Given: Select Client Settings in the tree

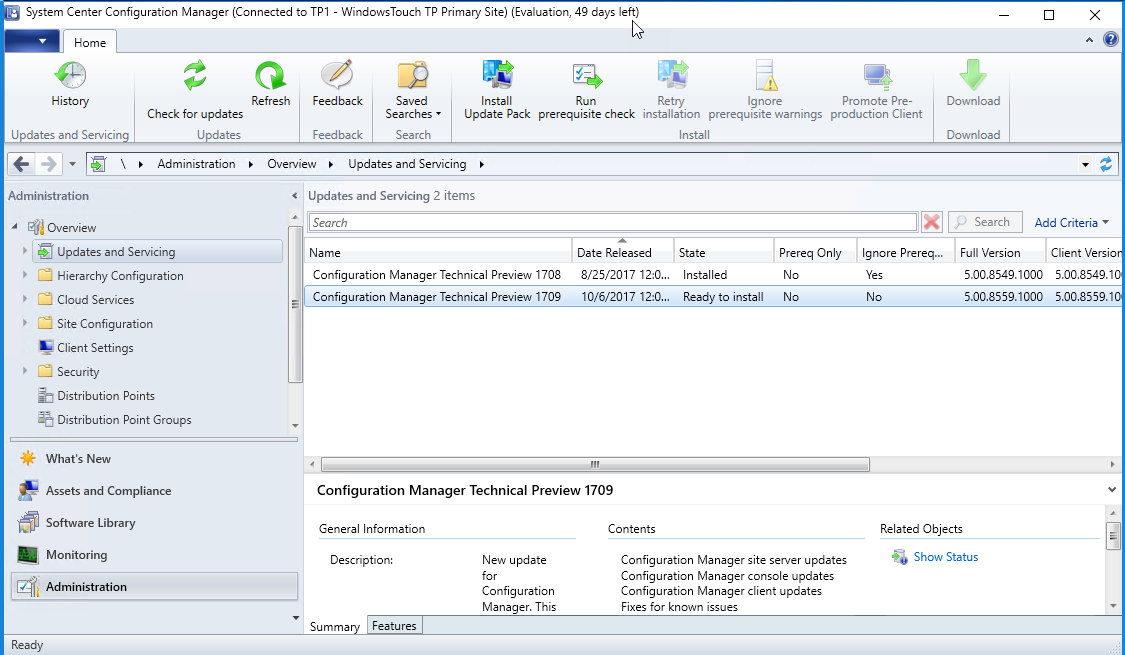Looking at the screenshot, I should [95, 347].
